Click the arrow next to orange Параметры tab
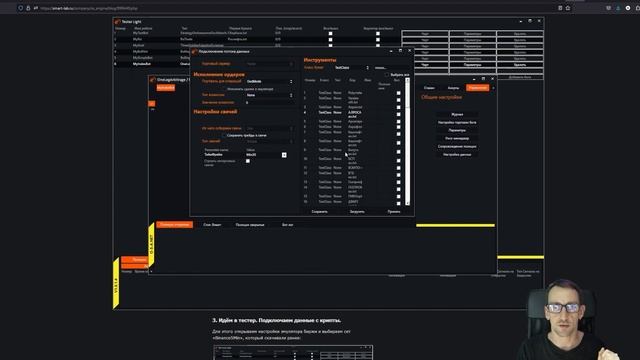 [x=493, y=88]
